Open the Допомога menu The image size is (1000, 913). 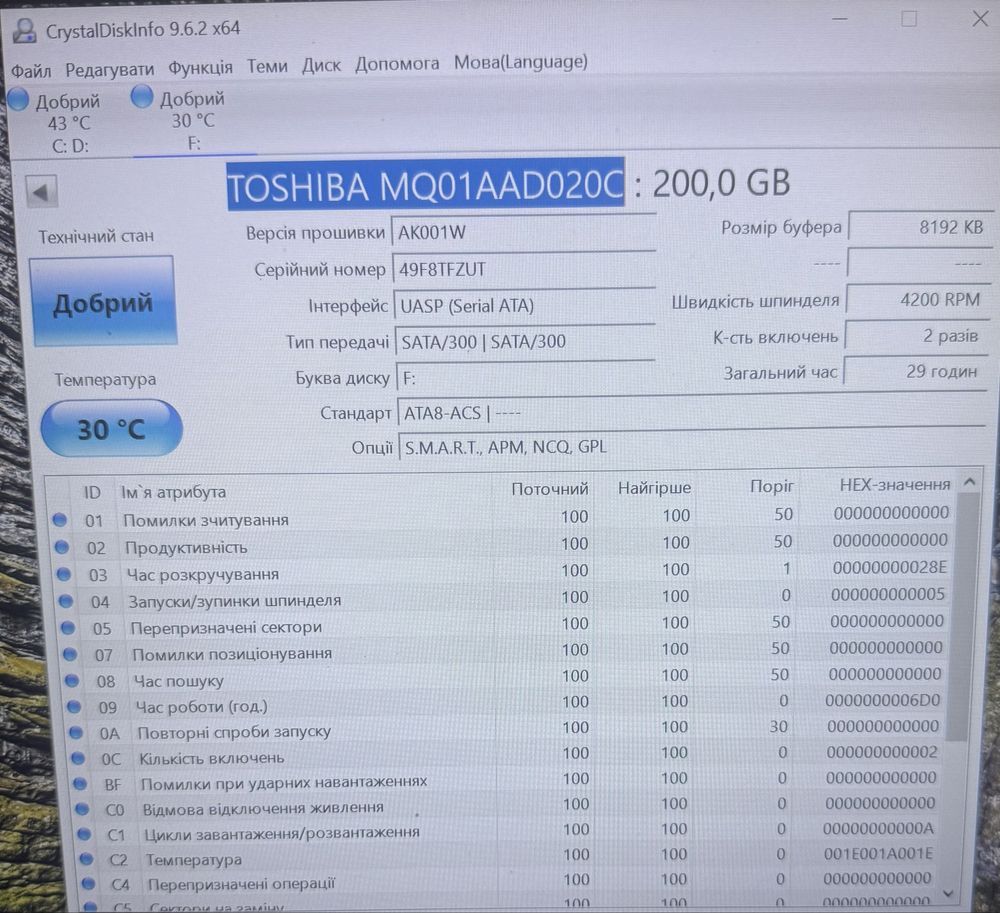click(397, 63)
